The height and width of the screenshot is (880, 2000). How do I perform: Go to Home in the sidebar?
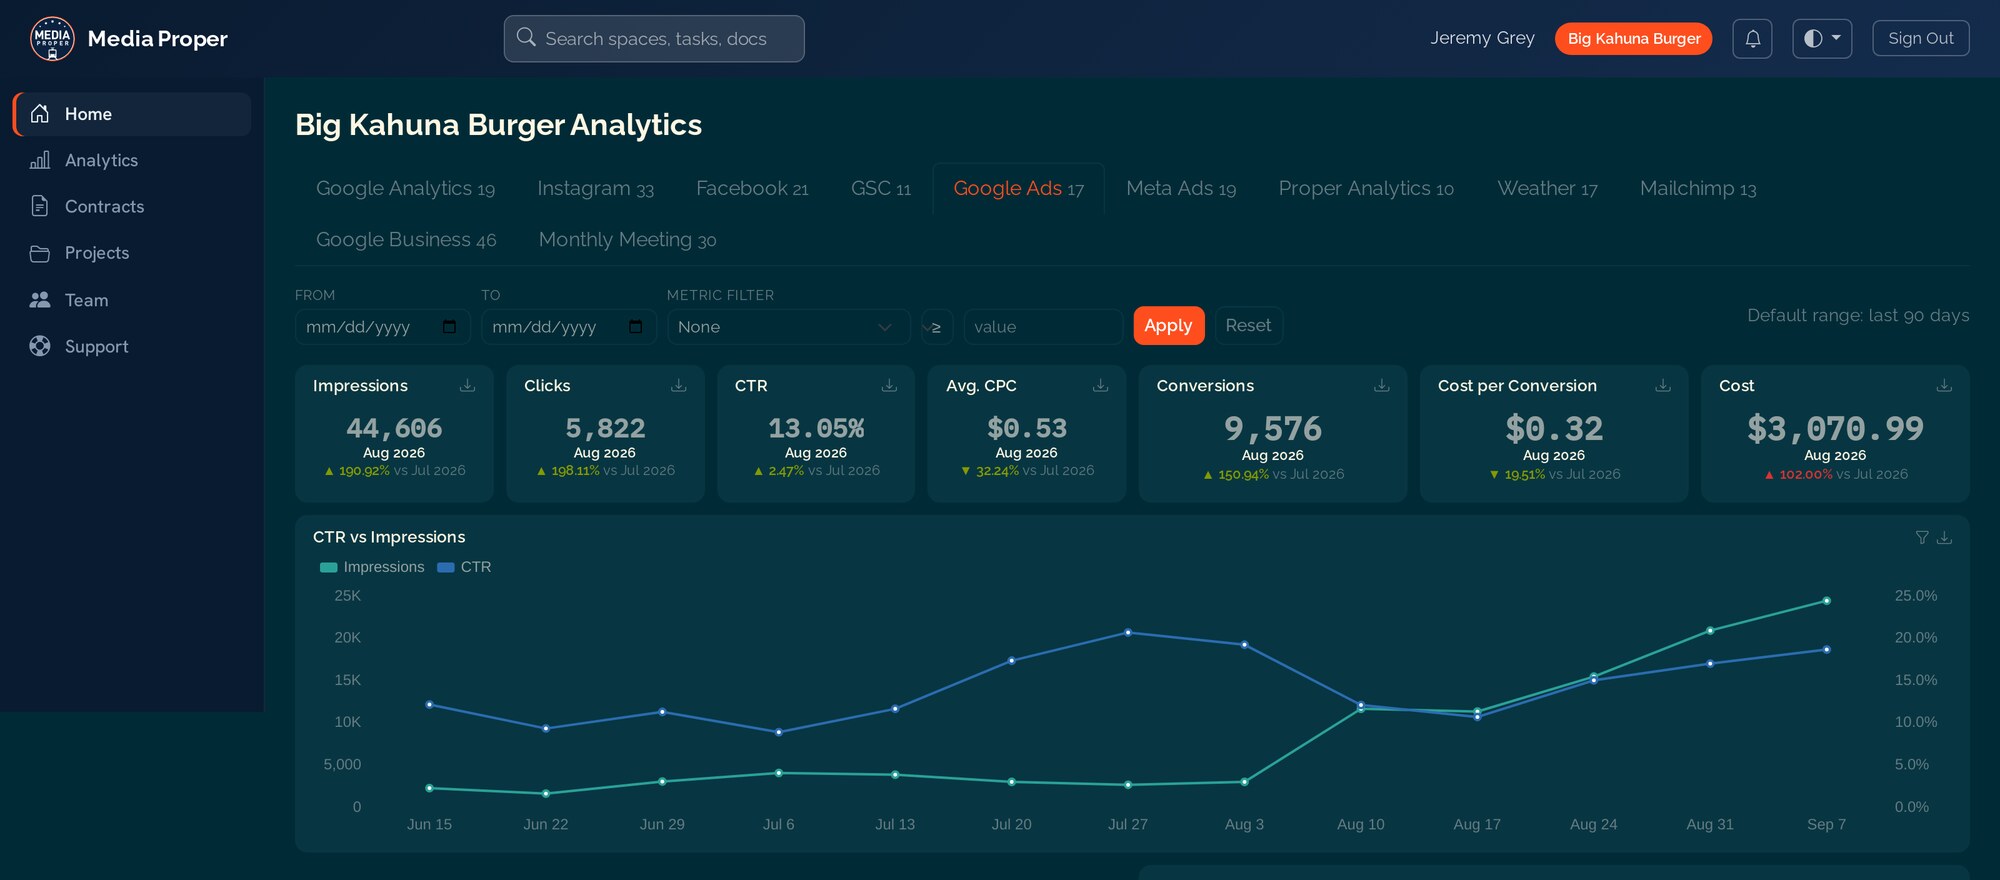coord(132,114)
